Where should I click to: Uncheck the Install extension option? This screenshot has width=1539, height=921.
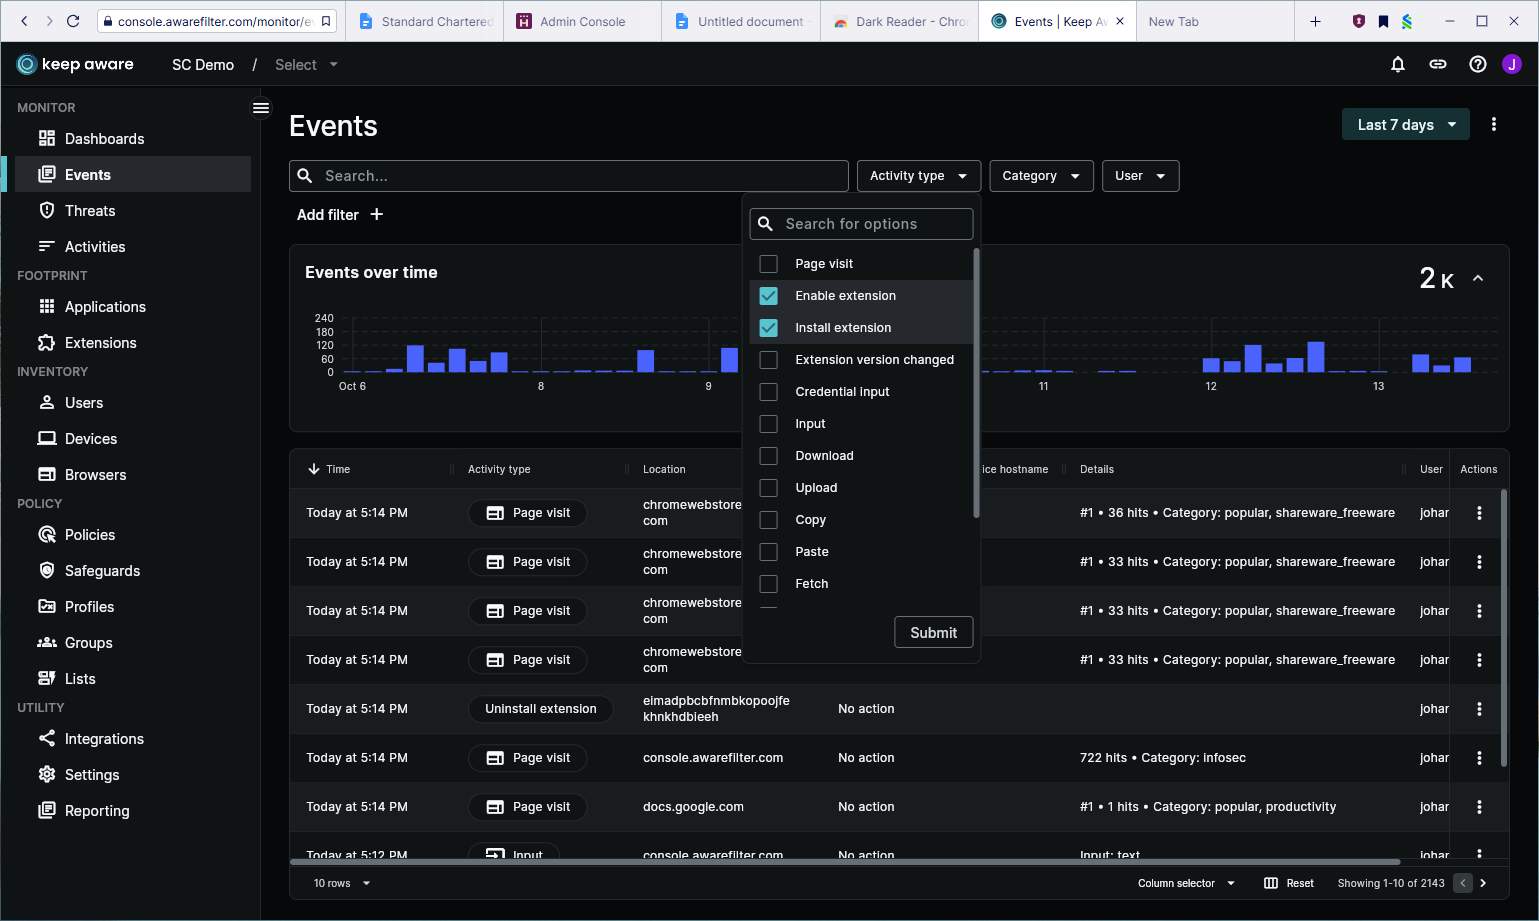coord(769,328)
